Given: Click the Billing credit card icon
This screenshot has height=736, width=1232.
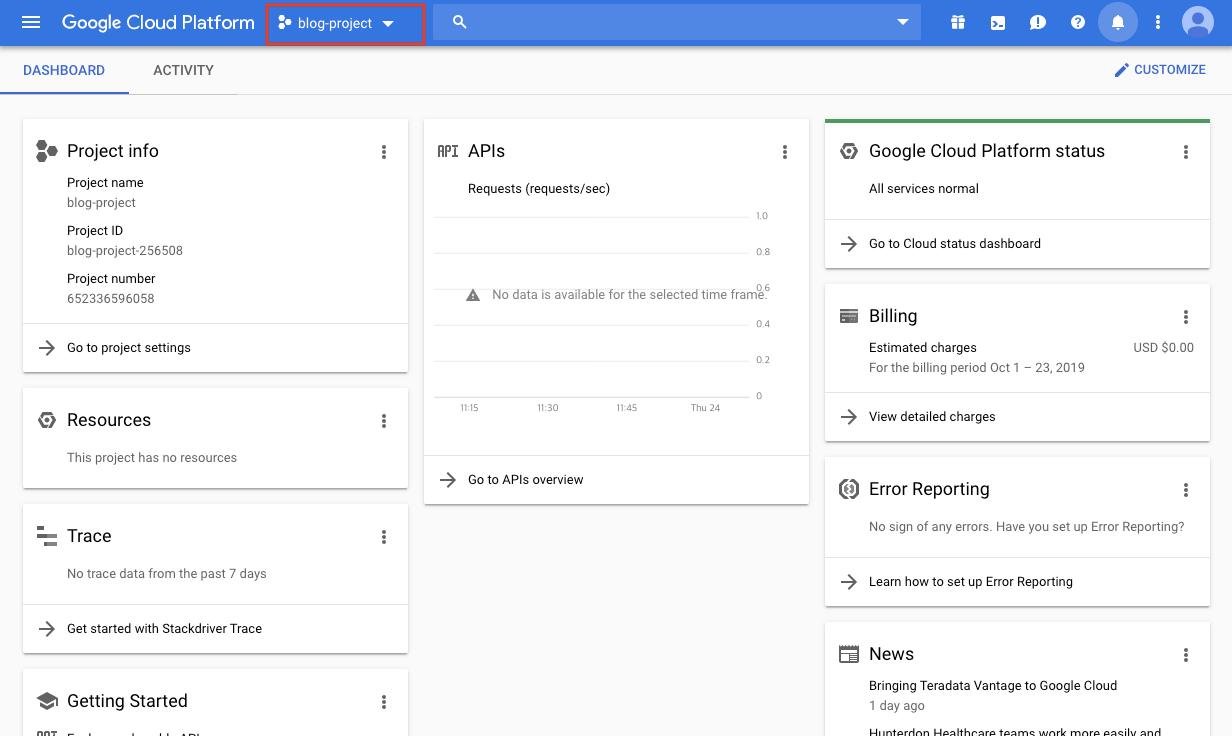Looking at the screenshot, I should coord(849,316).
